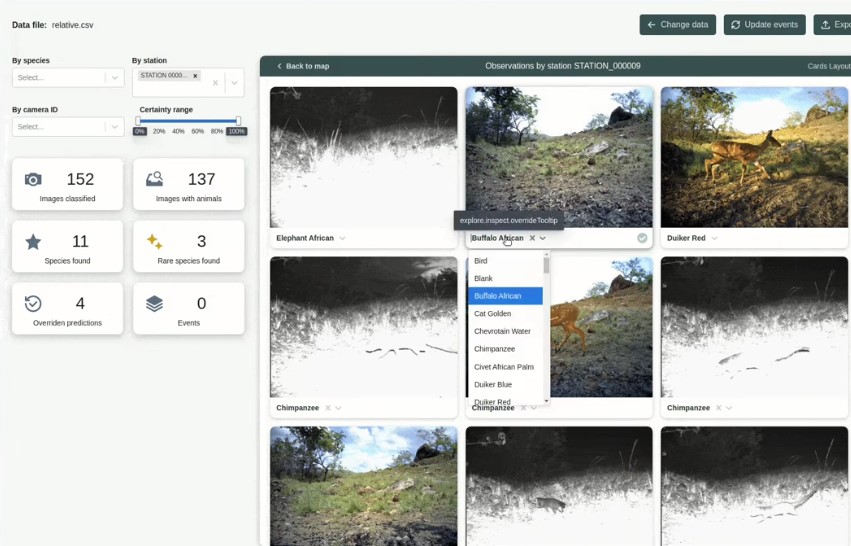Click the sparkle icon for Rare species found
Image resolution: width=851 pixels, height=546 pixels.
[154, 242]
